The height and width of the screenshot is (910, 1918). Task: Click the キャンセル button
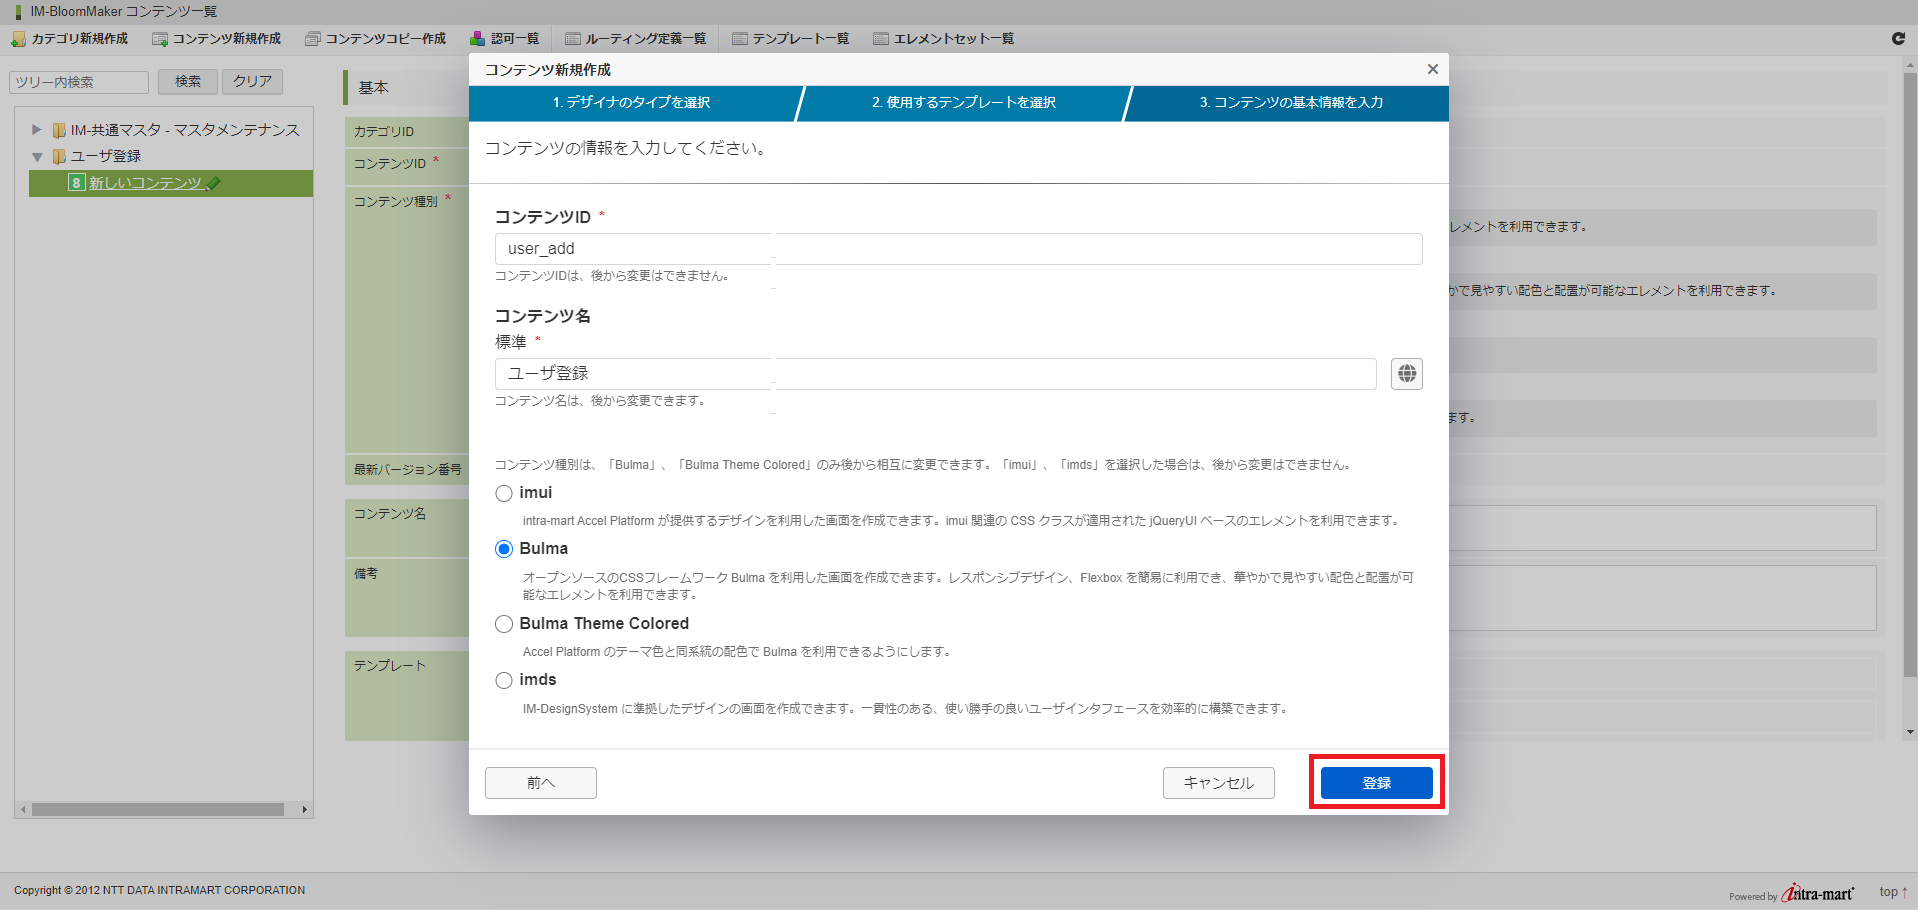[1219, 783]
